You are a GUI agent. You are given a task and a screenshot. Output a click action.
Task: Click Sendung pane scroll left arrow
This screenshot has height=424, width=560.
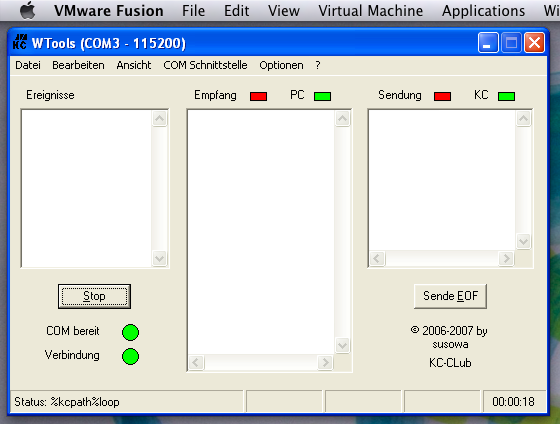coord(377,258)
